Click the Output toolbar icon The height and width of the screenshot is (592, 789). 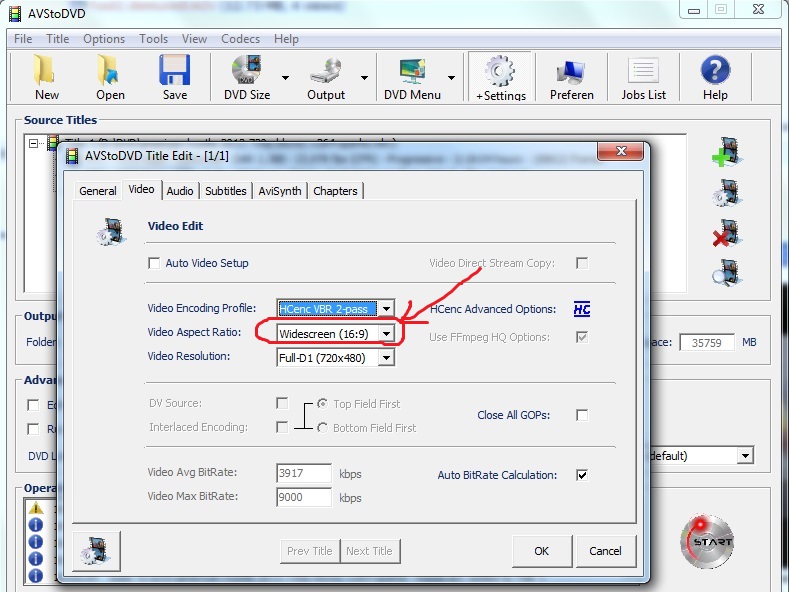(x=326, y=78)
